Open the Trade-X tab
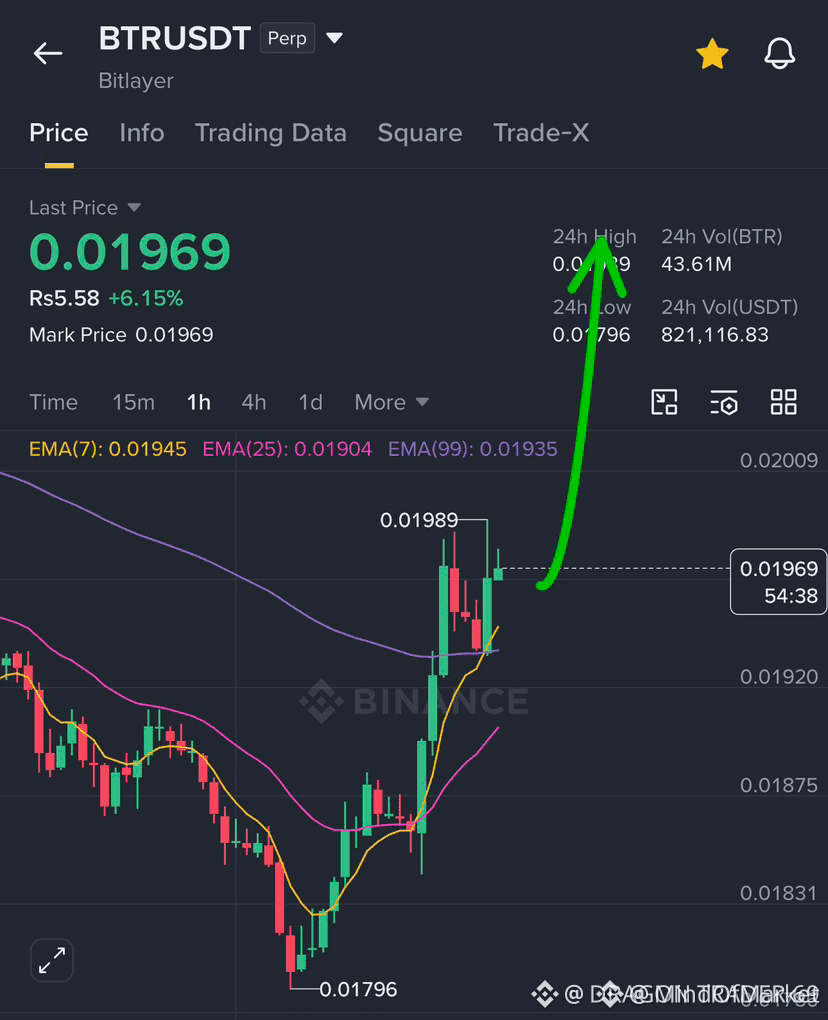 (541, 133)
